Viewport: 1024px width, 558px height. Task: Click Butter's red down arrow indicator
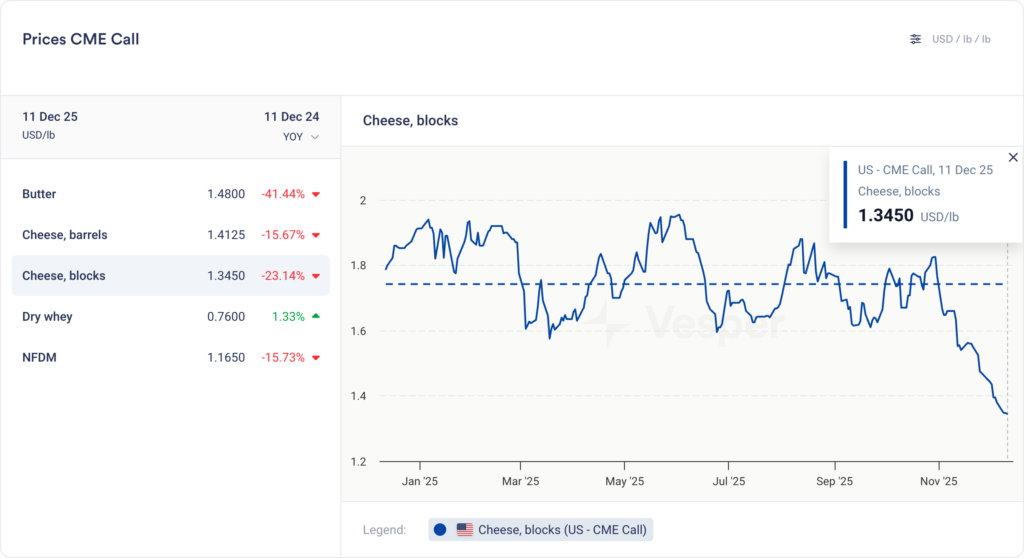(x=316, y=195)
